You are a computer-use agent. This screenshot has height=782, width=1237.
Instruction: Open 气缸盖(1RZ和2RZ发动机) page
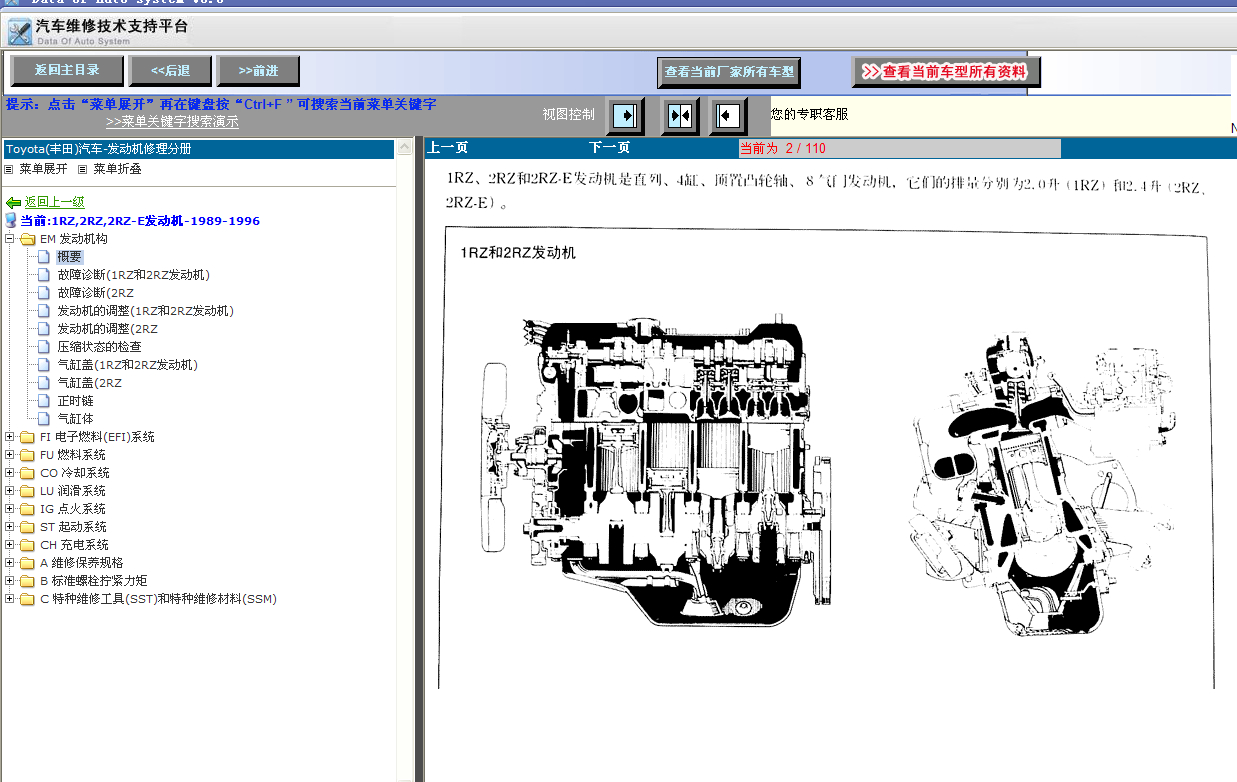[127, 365]
